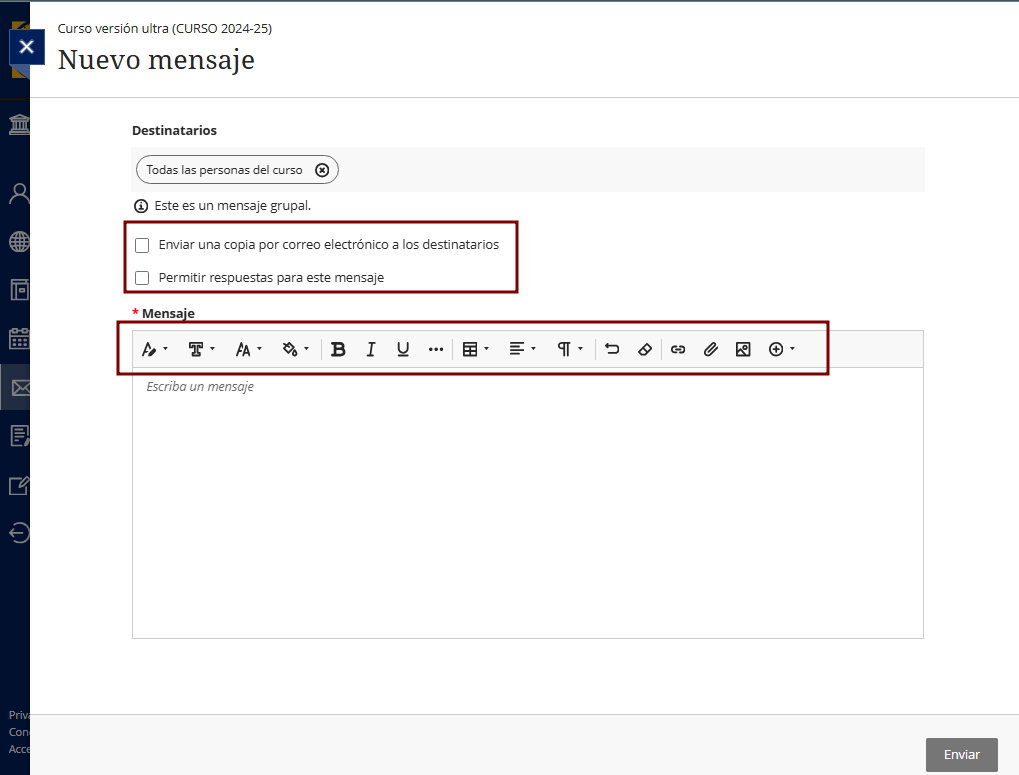The height and width of the screenshot is (775, 1019).
Task: Click the underline formatting icon
Action: click(x=403, y=349)
